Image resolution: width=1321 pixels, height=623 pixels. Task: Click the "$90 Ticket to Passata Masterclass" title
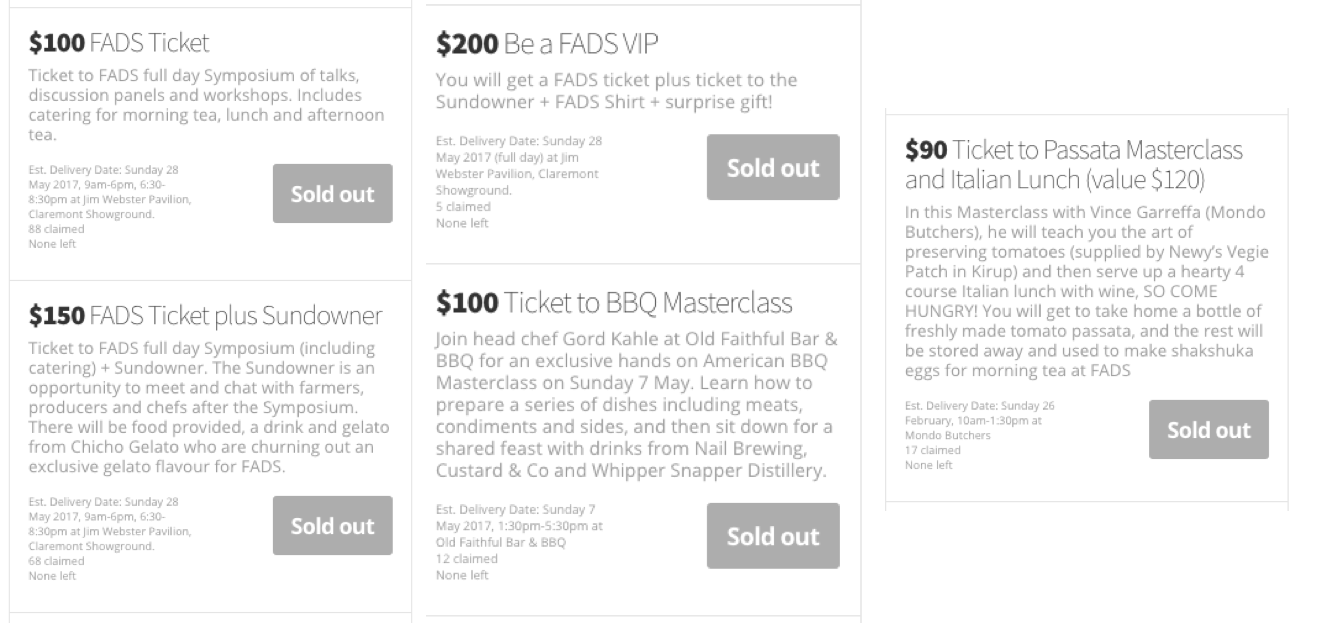pyautogui.click(x=1074, y=165)
